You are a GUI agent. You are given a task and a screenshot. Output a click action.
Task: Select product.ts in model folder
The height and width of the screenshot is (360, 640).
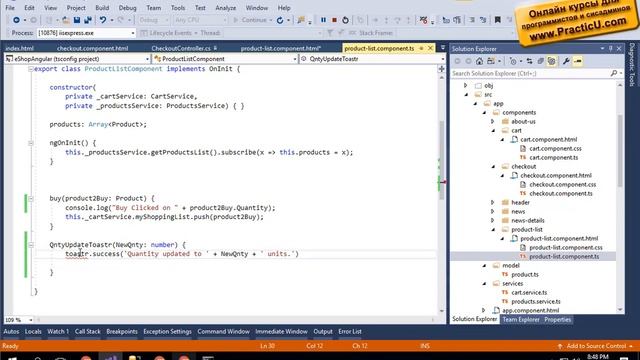coord(525,274)
